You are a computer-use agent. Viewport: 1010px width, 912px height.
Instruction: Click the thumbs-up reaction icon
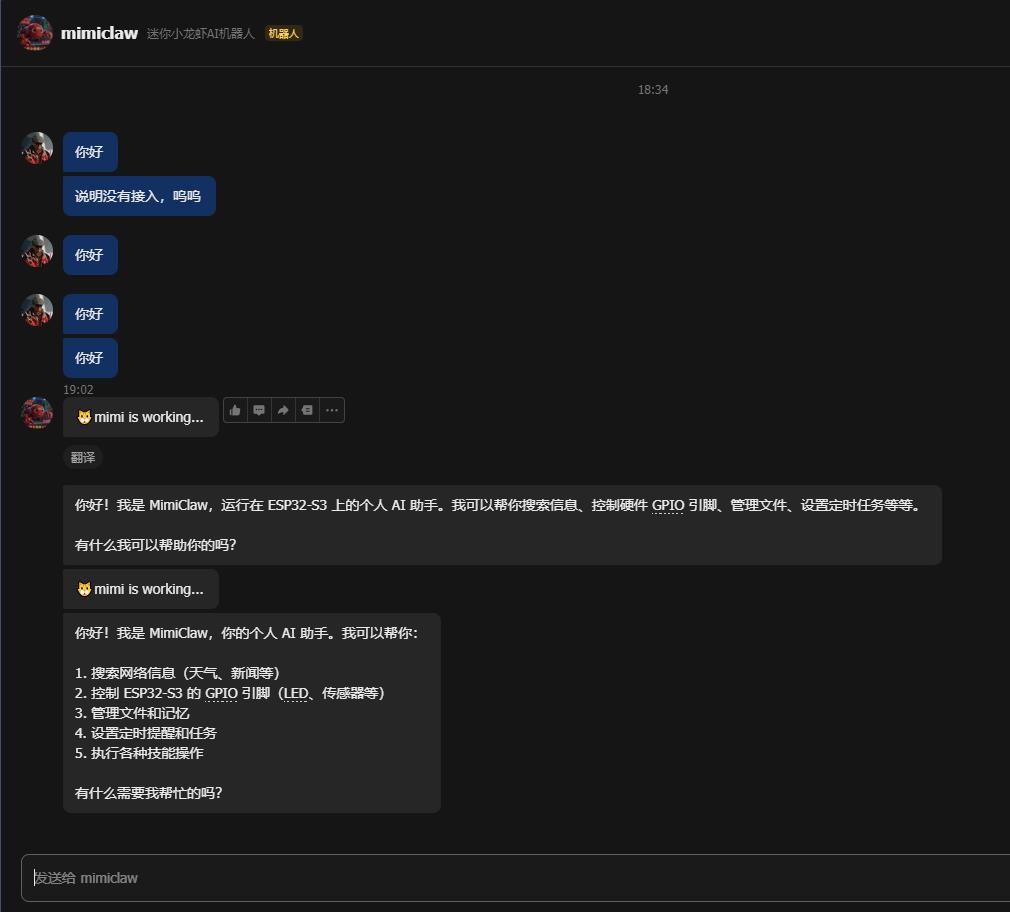pyautogui.click(x=234, y=410)
